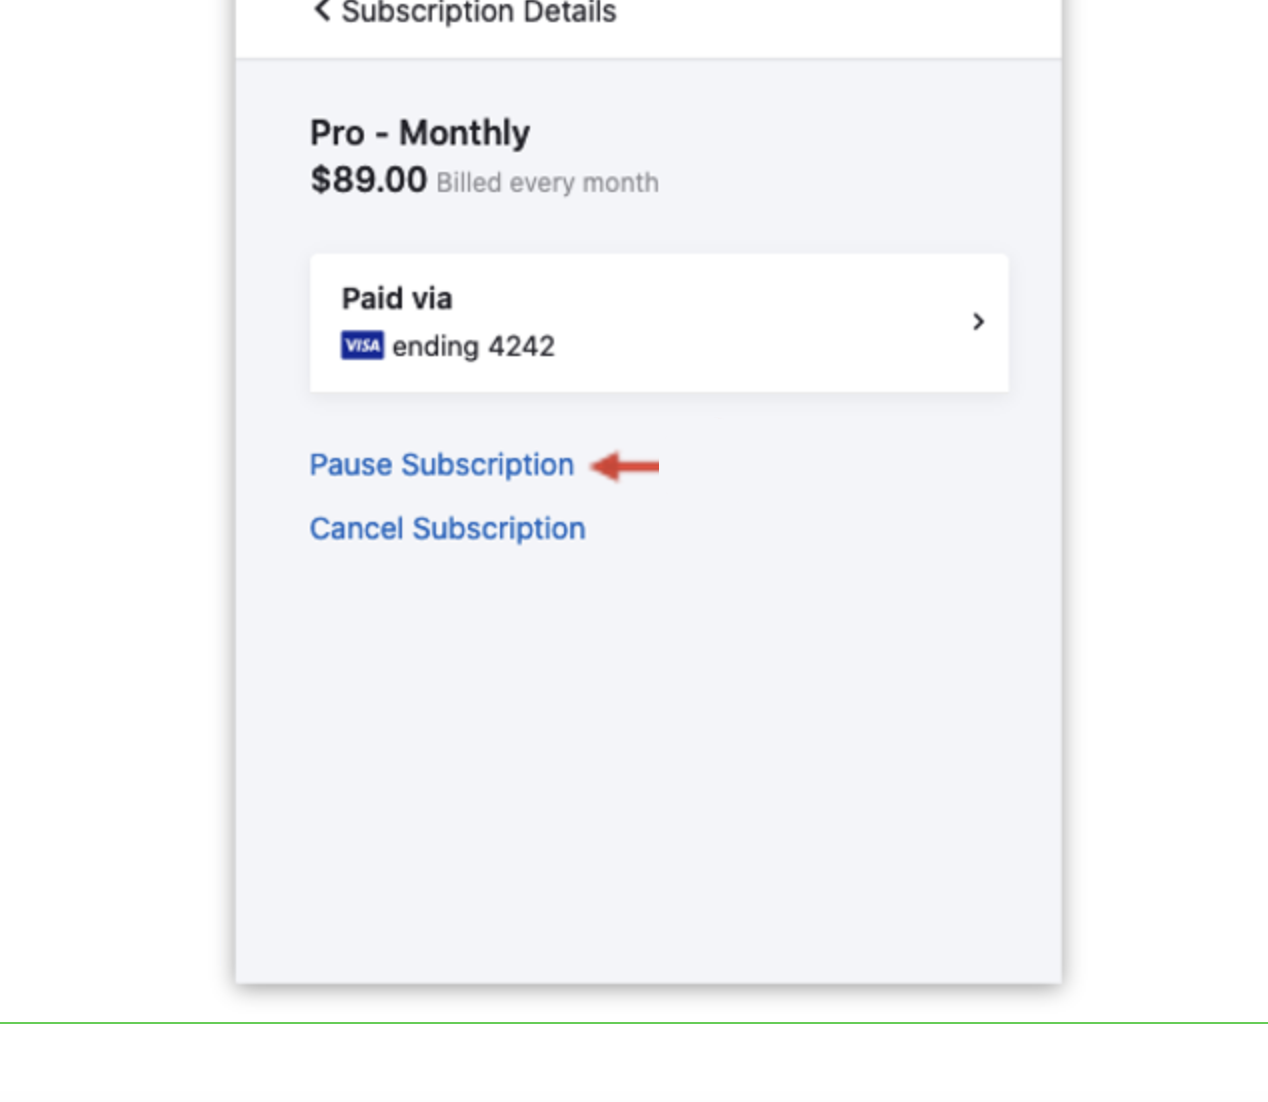
Task: Click the $89.00 price amount
Action: [368, 180]
